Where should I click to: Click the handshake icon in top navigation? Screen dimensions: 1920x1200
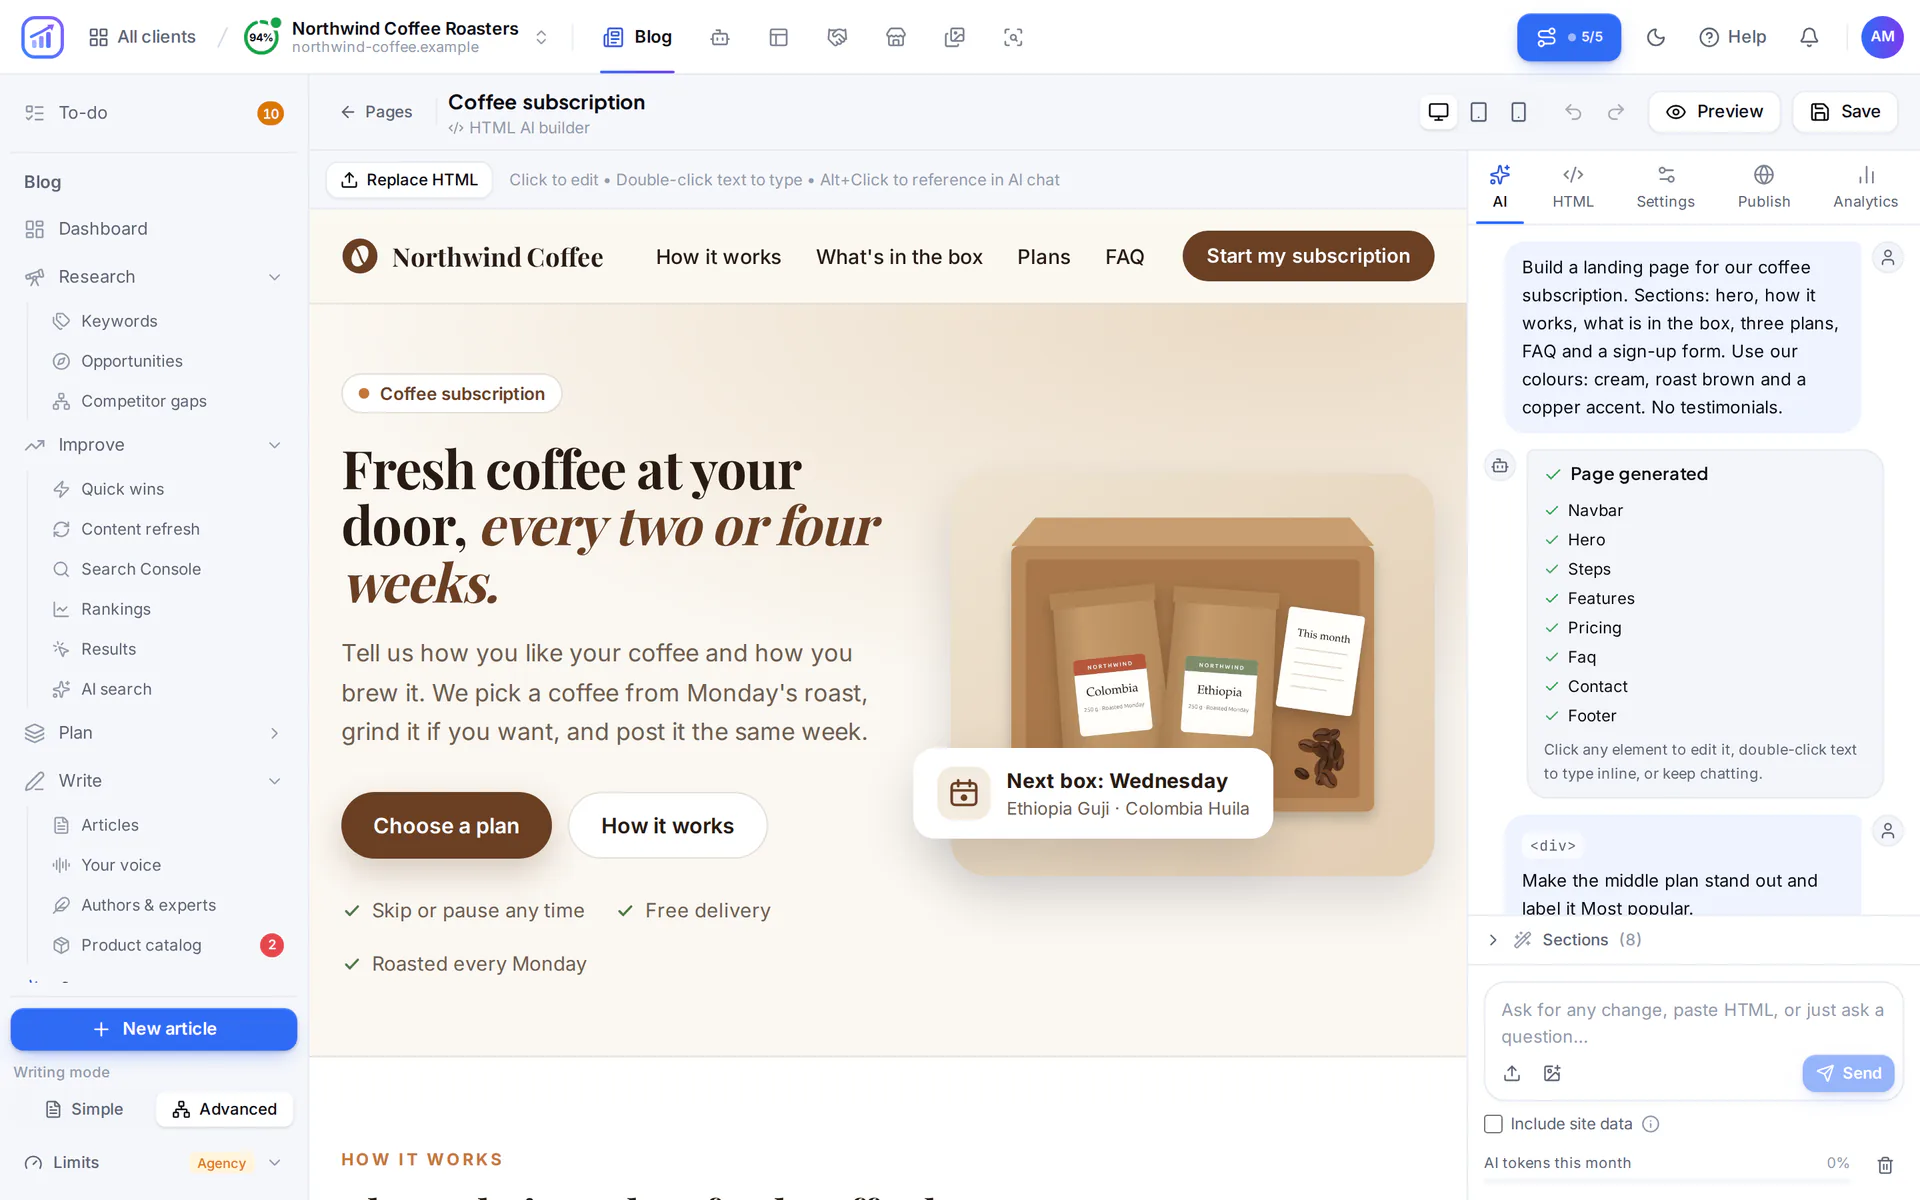point(837,37)
